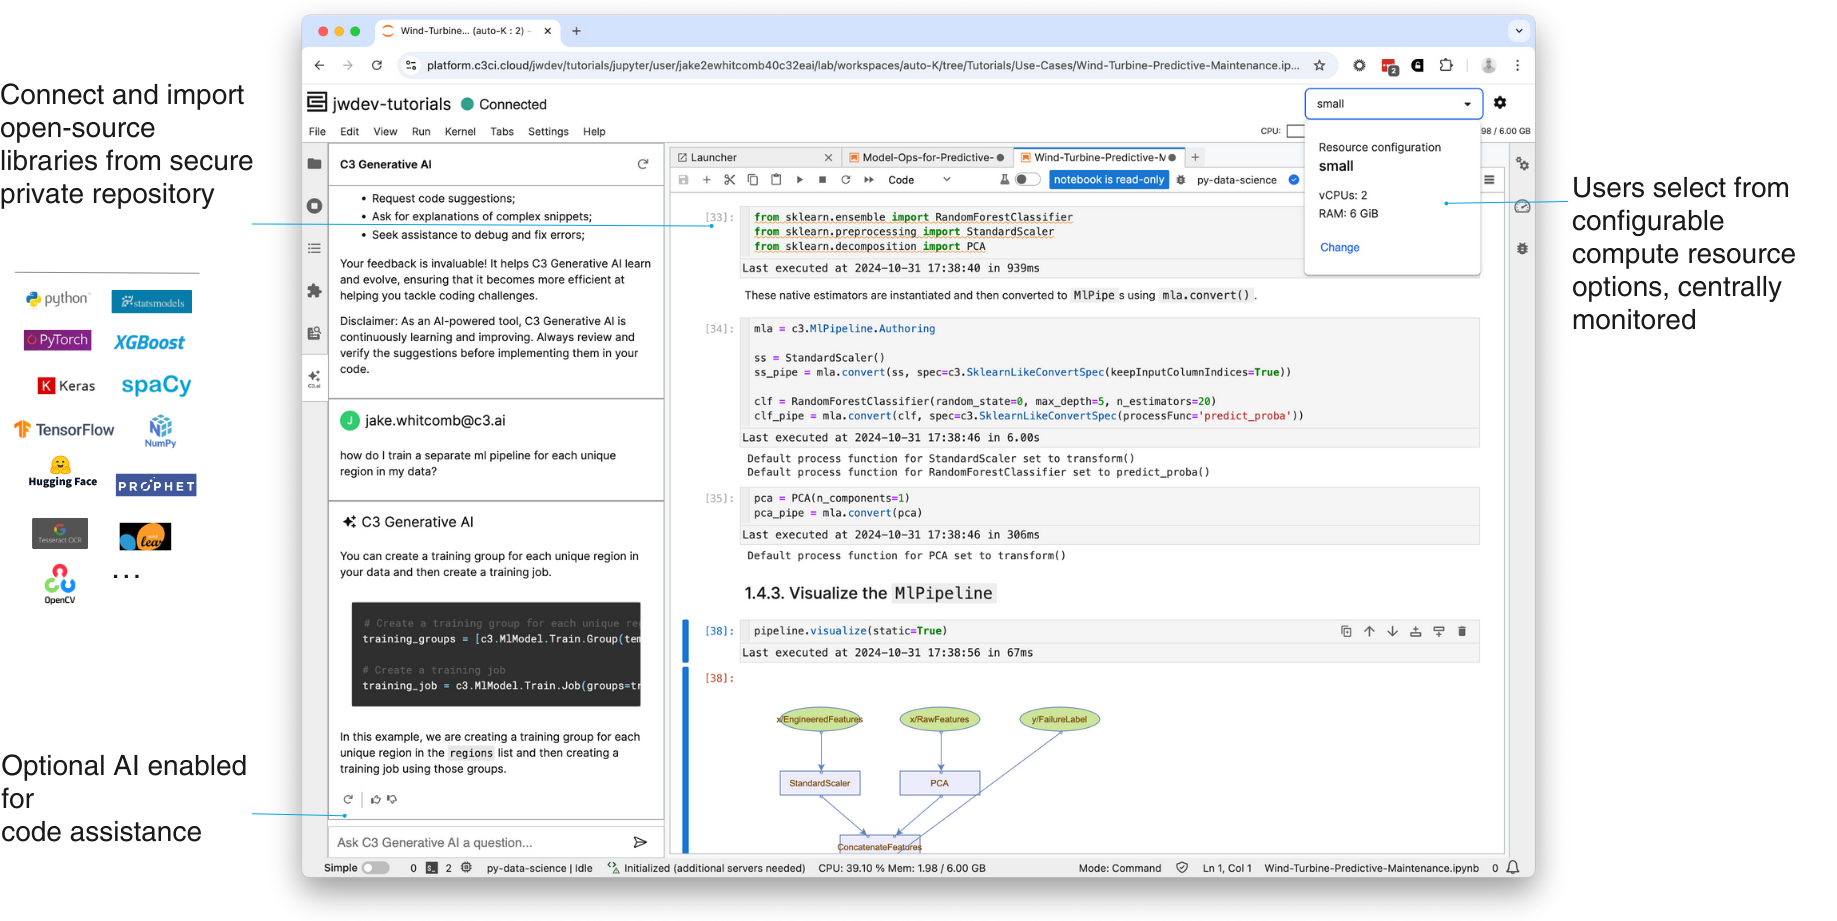
Task: Click py-data-science | Idle kernel status
Action: click(x=539, y=868)
